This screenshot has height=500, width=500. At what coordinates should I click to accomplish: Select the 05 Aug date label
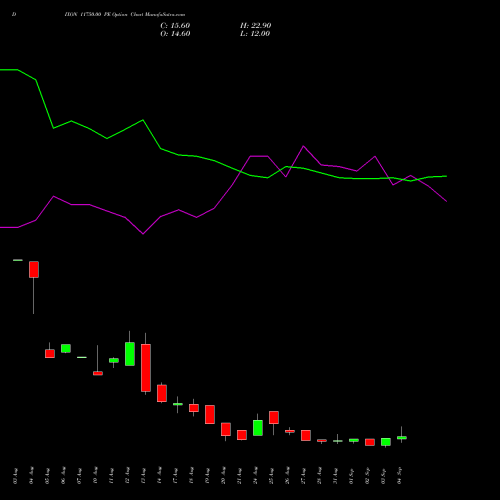click(x=48, y=476)
